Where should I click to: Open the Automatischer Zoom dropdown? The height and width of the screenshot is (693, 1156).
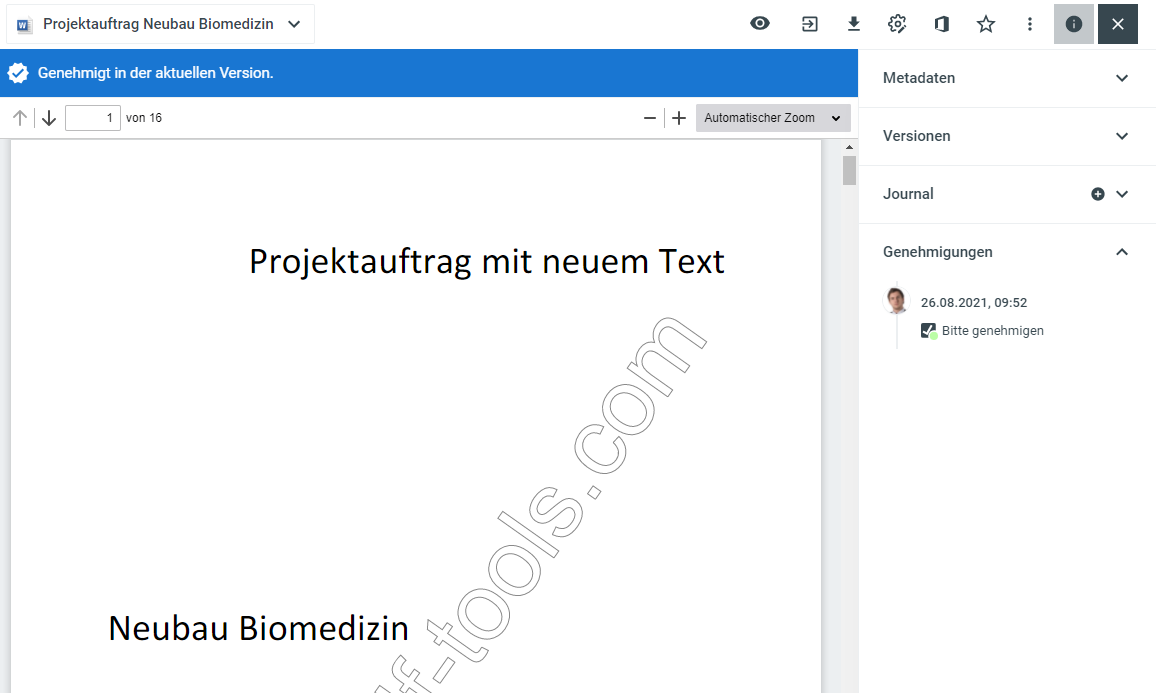coord(773,118)
